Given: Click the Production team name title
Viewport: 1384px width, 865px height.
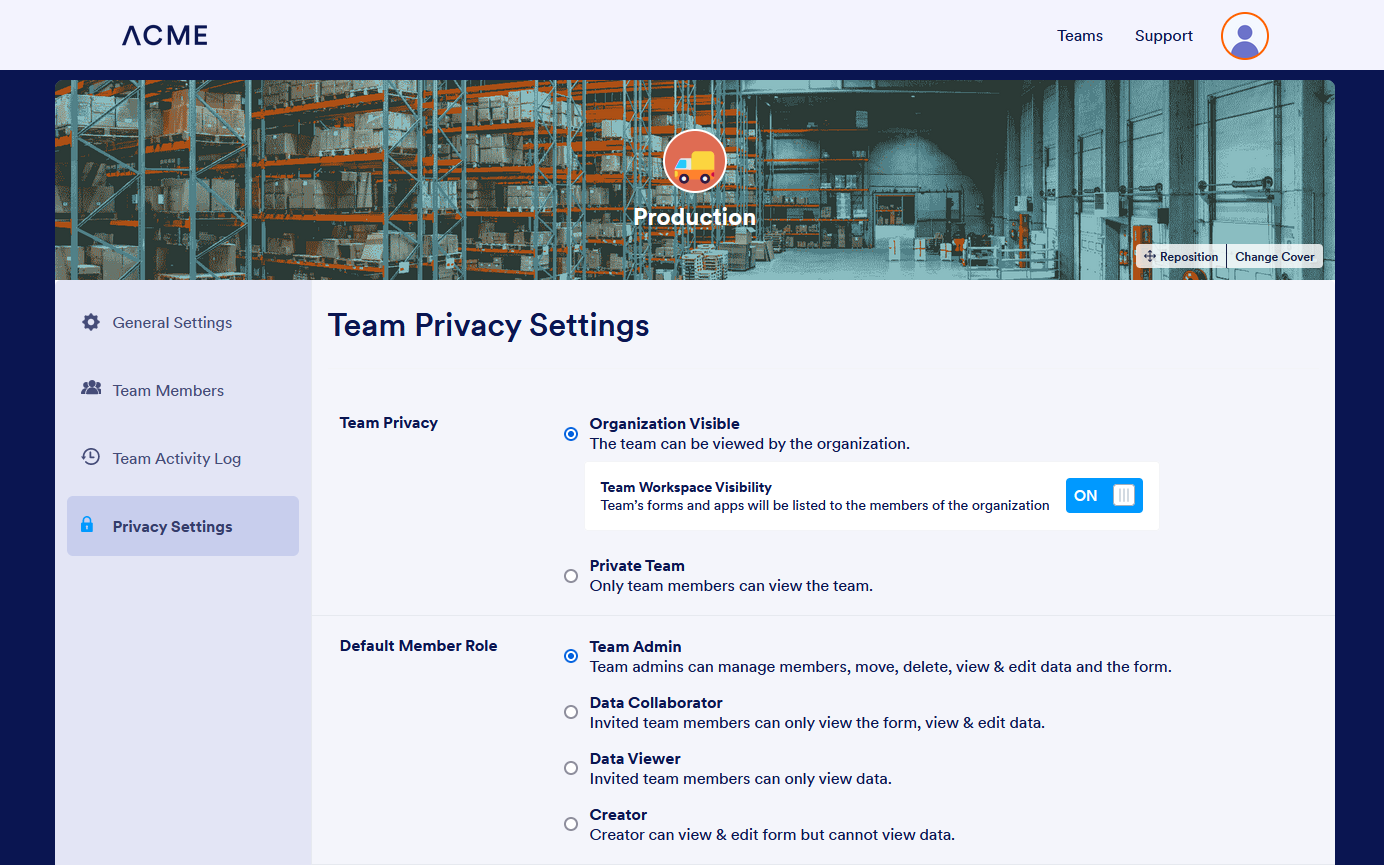Looking at the screenshot, I should 694,217.
